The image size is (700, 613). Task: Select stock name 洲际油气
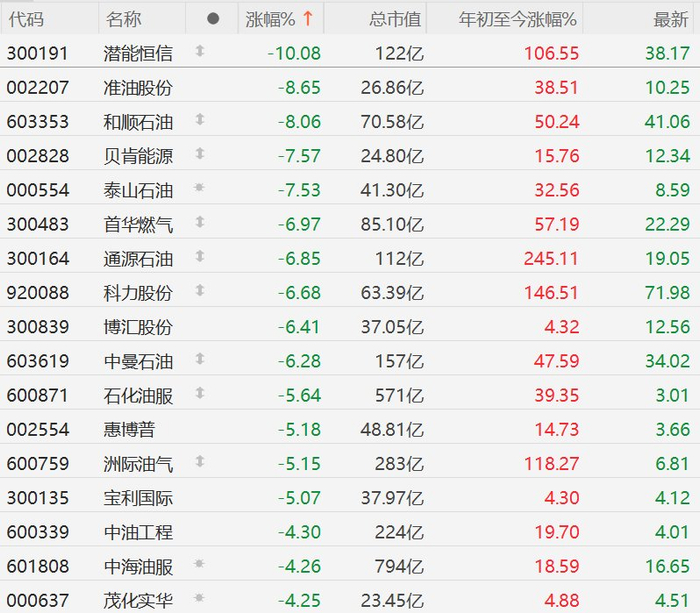[138, 464]
